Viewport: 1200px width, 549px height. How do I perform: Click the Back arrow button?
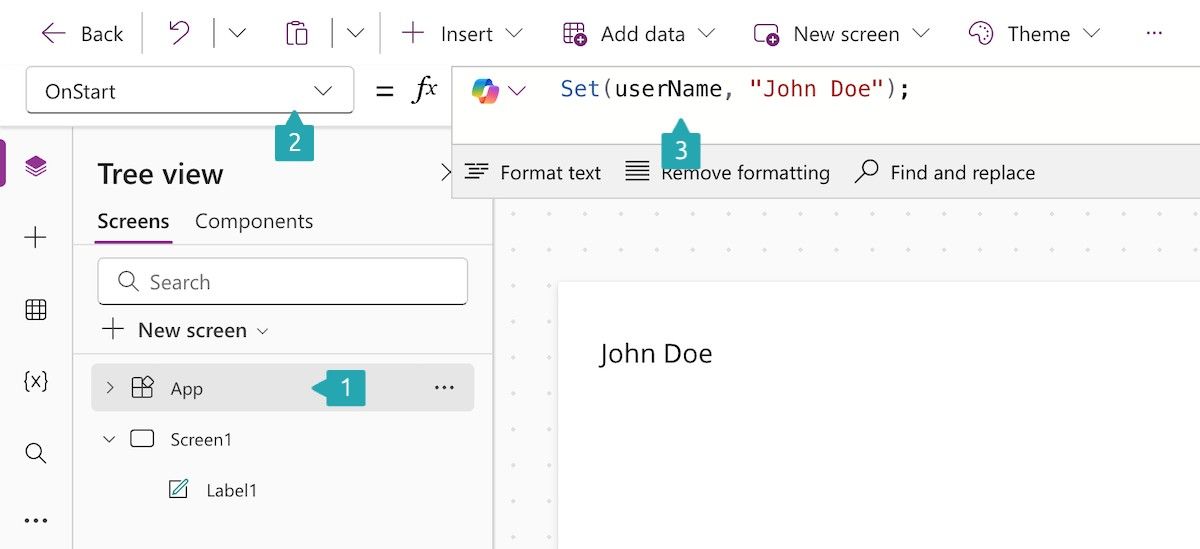point(82,34)
